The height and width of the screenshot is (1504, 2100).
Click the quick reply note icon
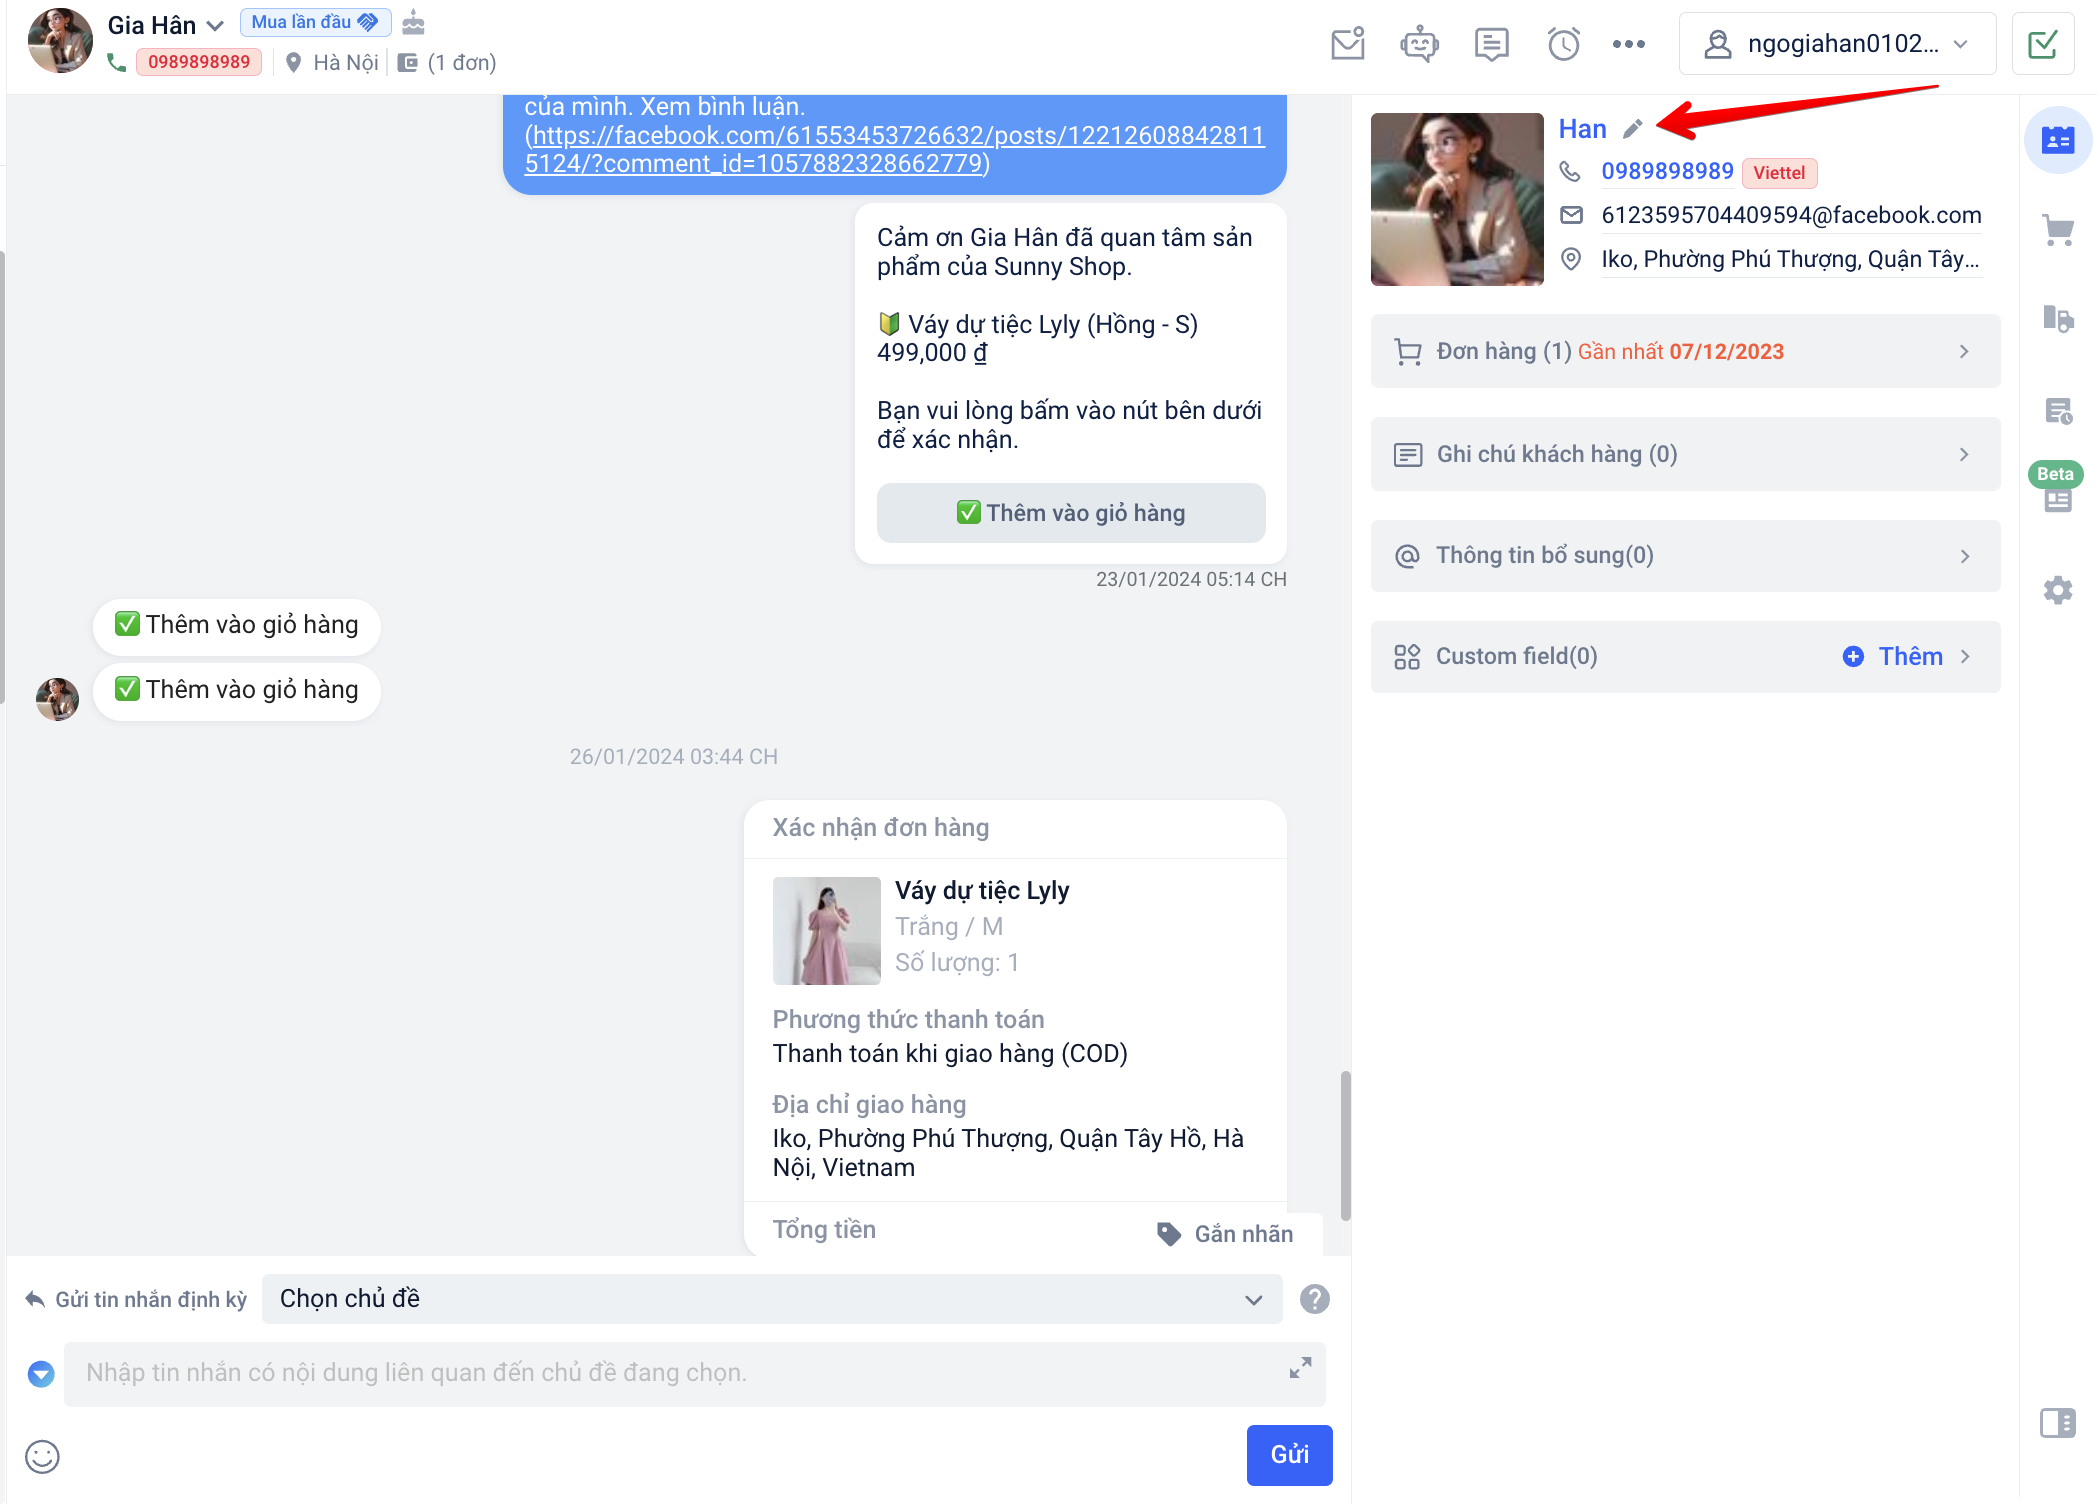point(1491,44)
